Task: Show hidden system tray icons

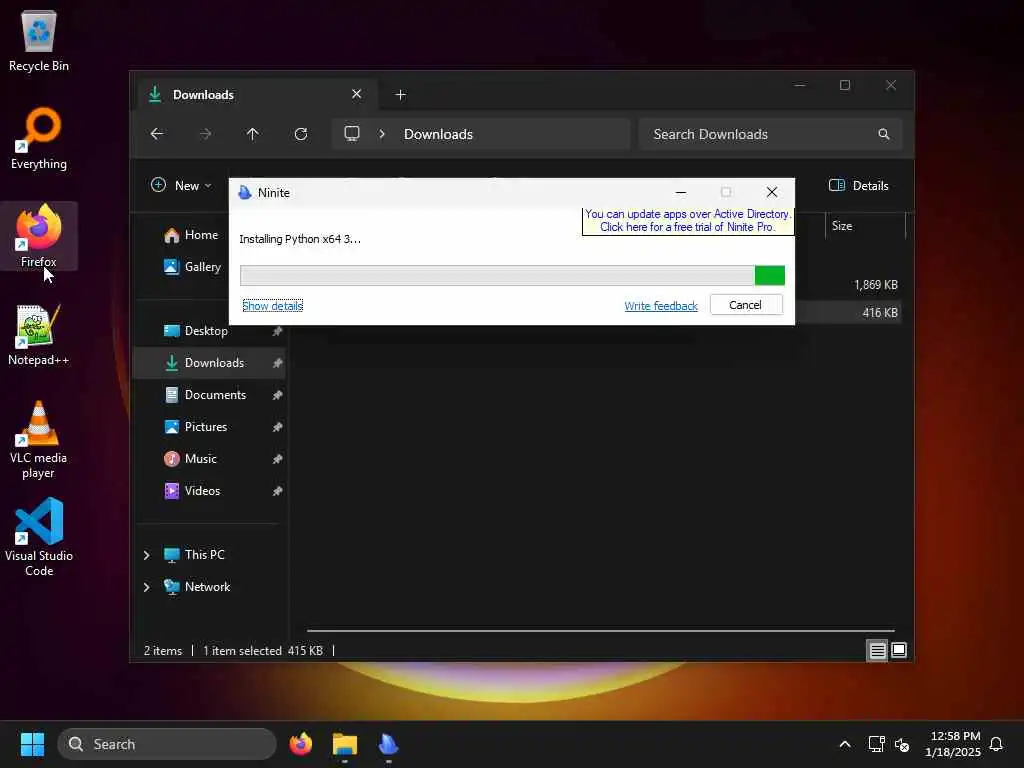Action: tap(844, 744)
